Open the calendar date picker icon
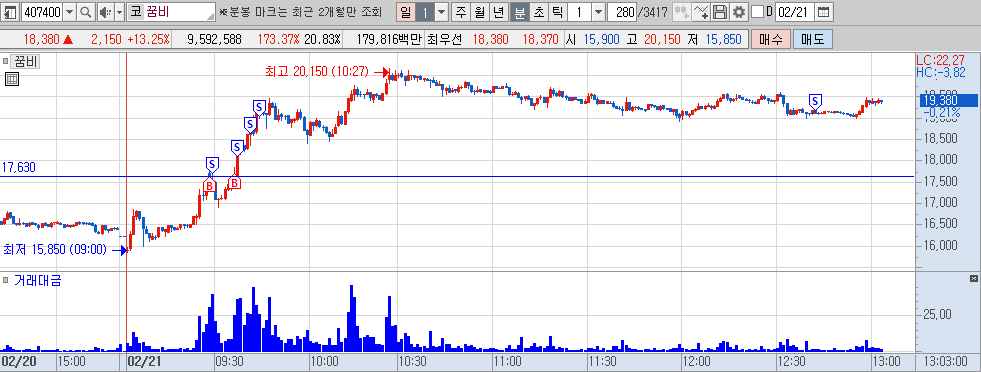The width and height of the screenshot is (981, 372). [x=824, y=12]
